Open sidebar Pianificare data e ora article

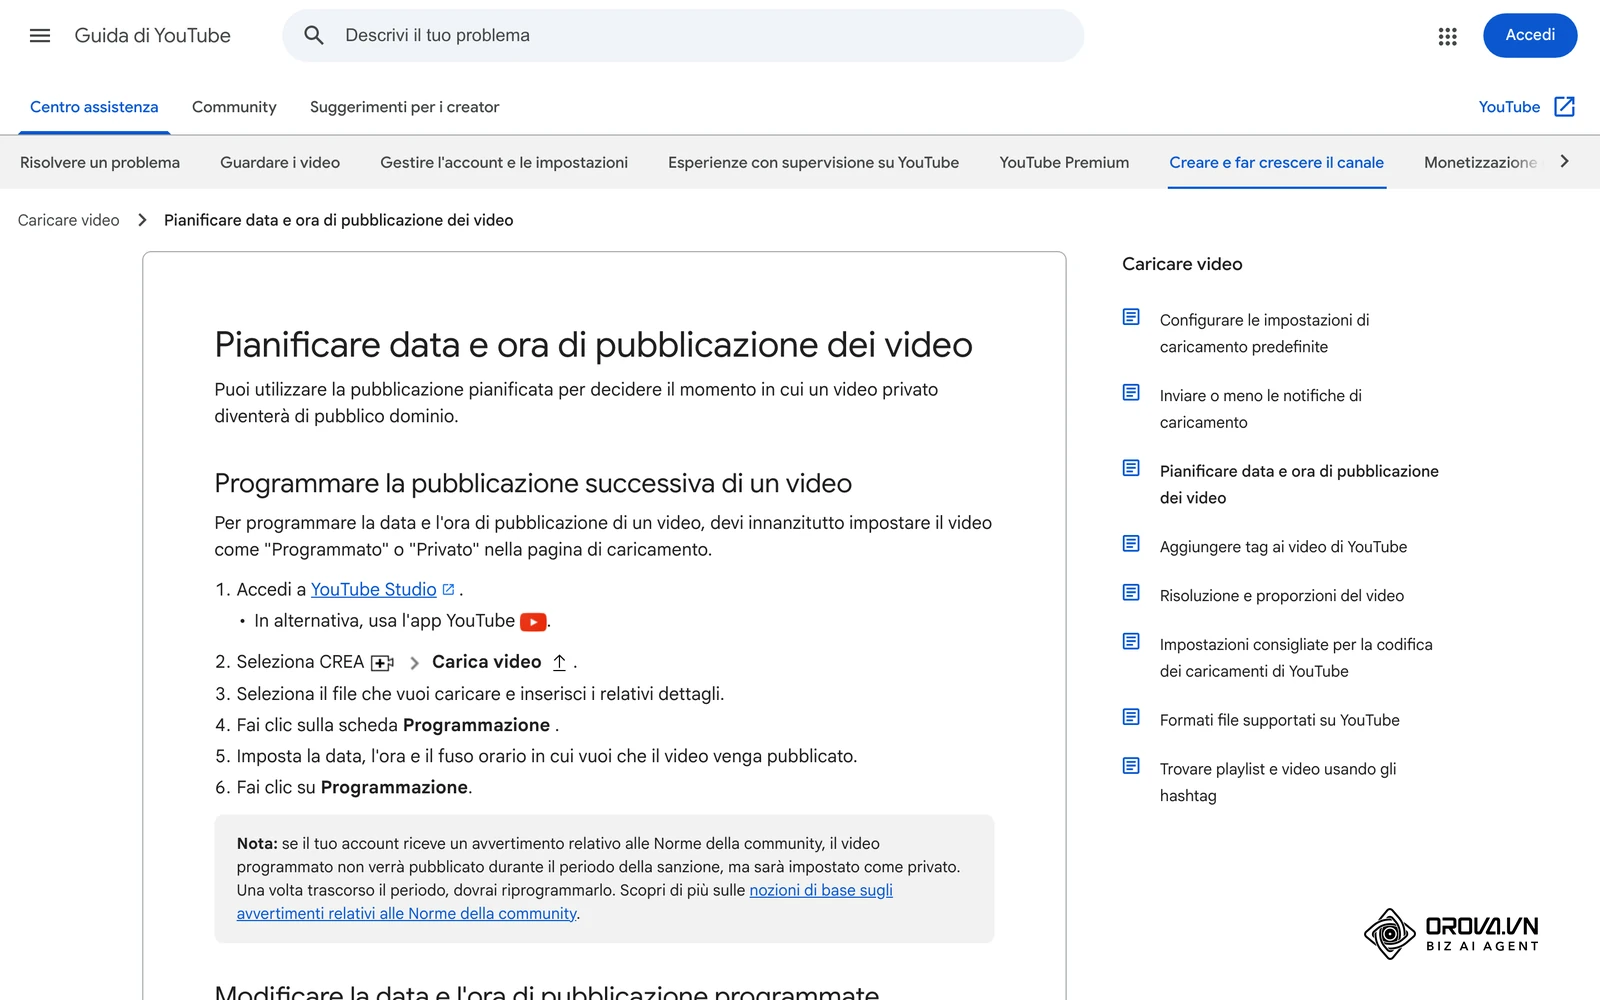1299,484
